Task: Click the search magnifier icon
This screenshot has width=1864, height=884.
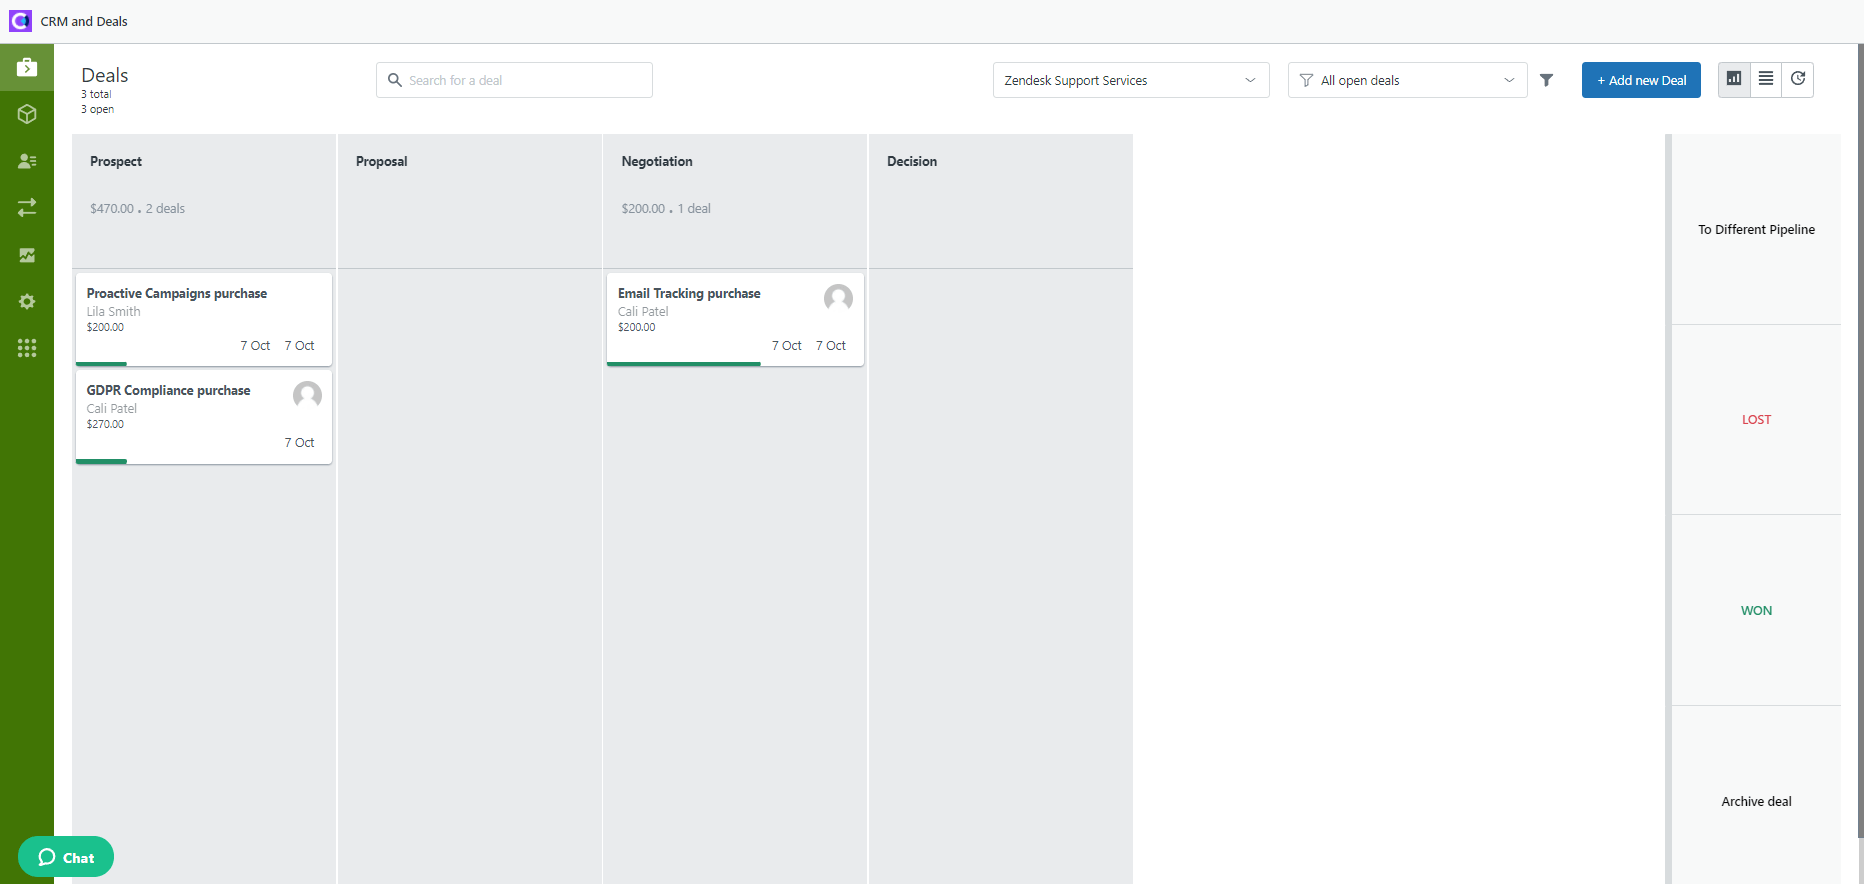Action: tap(394, 80)
